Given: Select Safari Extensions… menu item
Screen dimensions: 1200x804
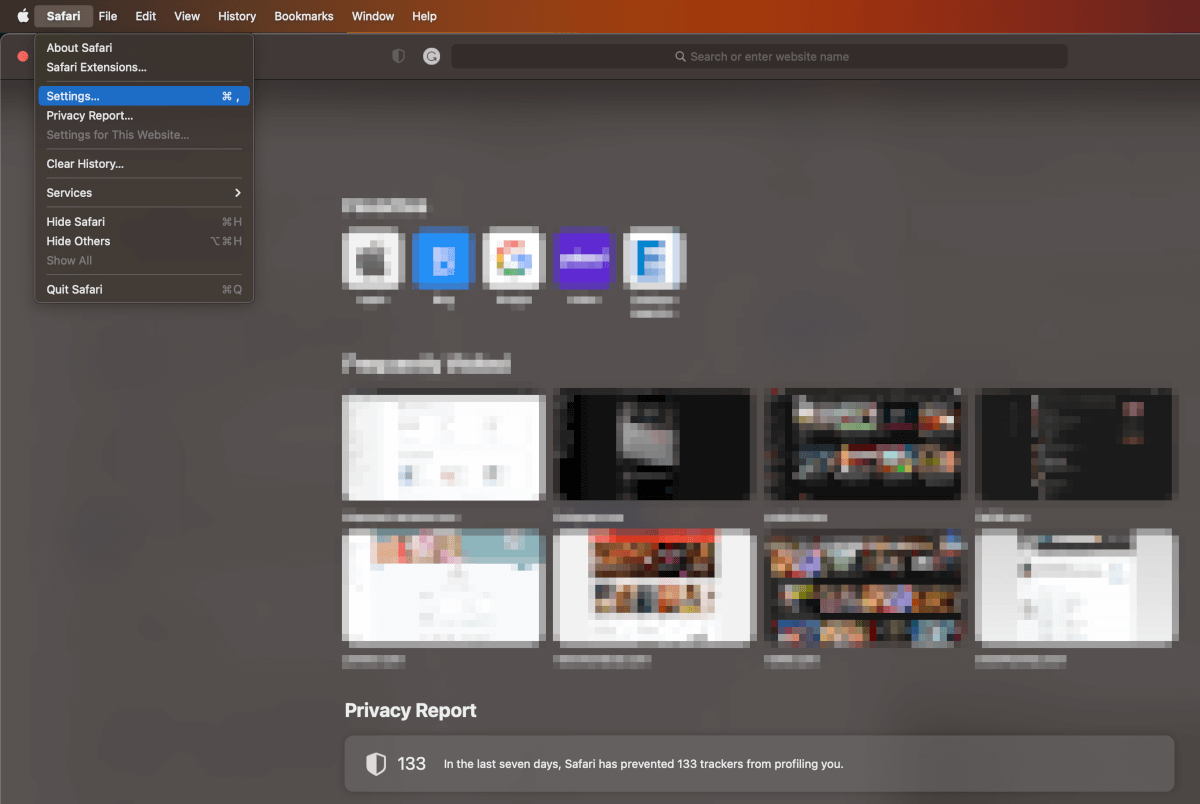Looking at the screenshot, I should pos(96,67).
